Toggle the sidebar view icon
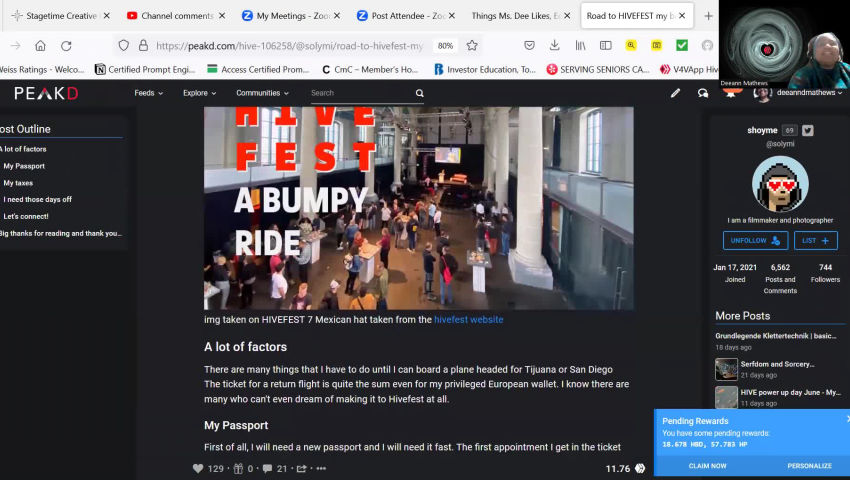This screenshot has height=480, width=850. 606,46
